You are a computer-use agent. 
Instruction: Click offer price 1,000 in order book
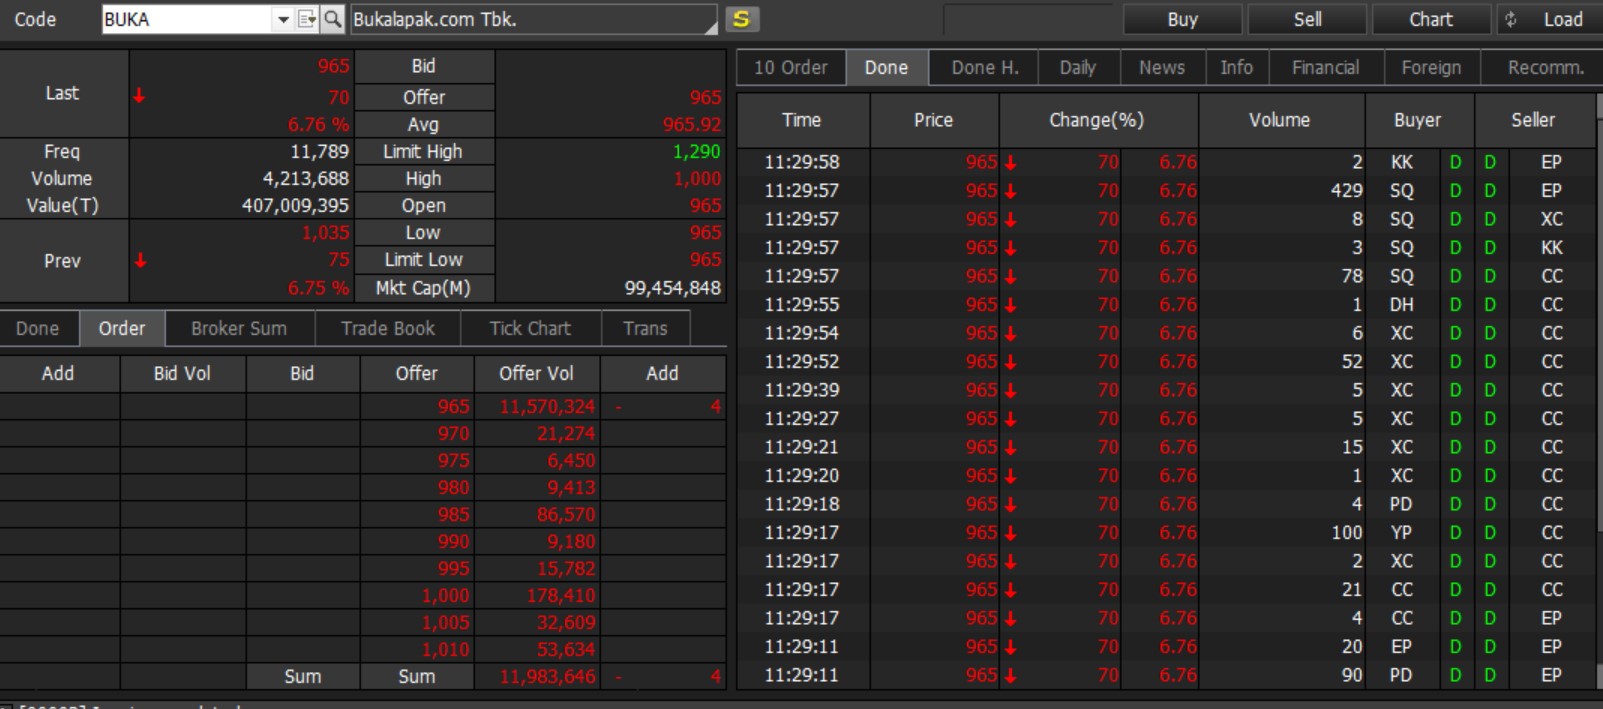point(446,595)
